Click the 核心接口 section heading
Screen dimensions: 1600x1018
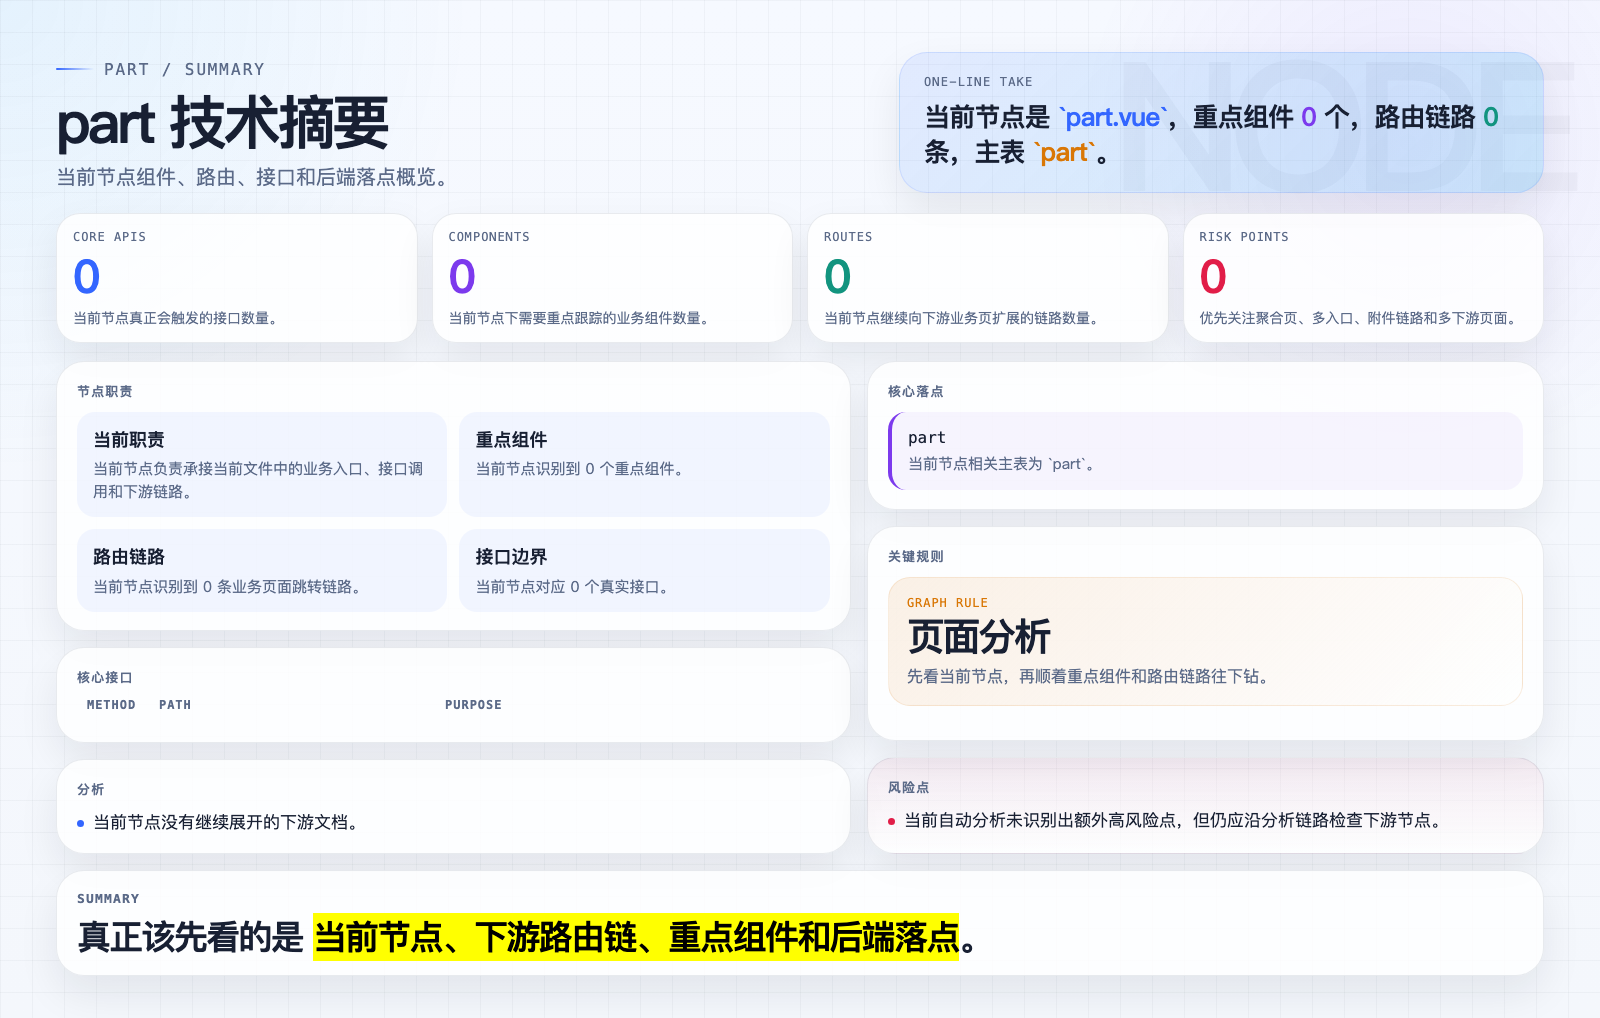point(105,677)
